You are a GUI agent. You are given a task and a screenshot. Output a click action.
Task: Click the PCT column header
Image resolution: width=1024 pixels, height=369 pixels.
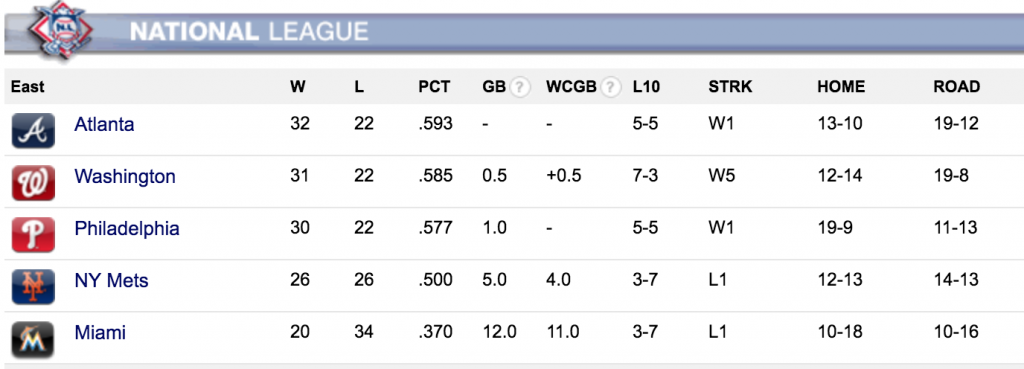434,87
